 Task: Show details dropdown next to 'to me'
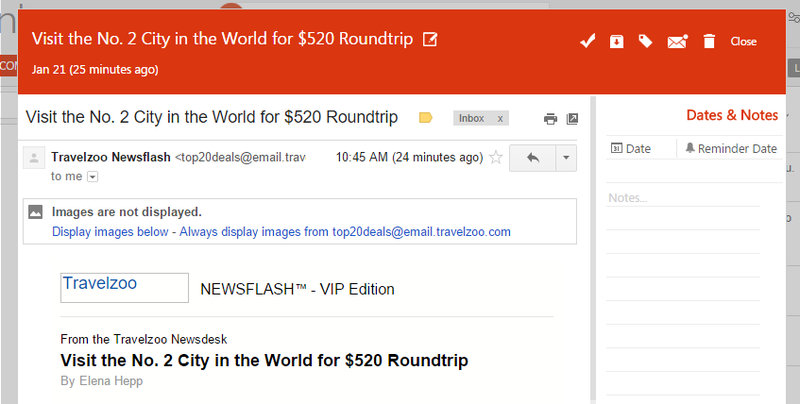point(92,176)
